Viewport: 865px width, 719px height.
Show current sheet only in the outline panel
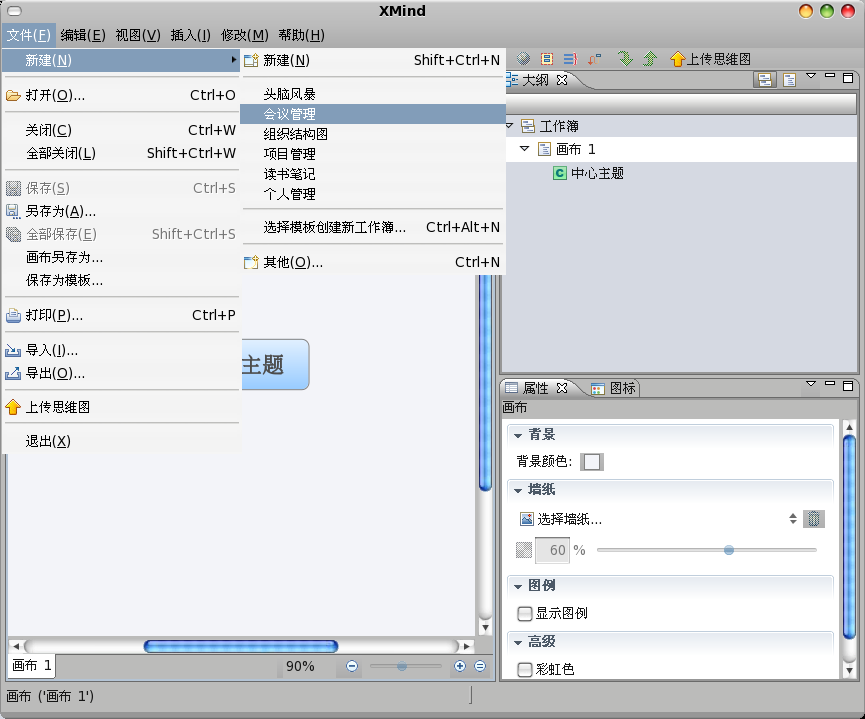pyautogui.click(x=789, y=80)
